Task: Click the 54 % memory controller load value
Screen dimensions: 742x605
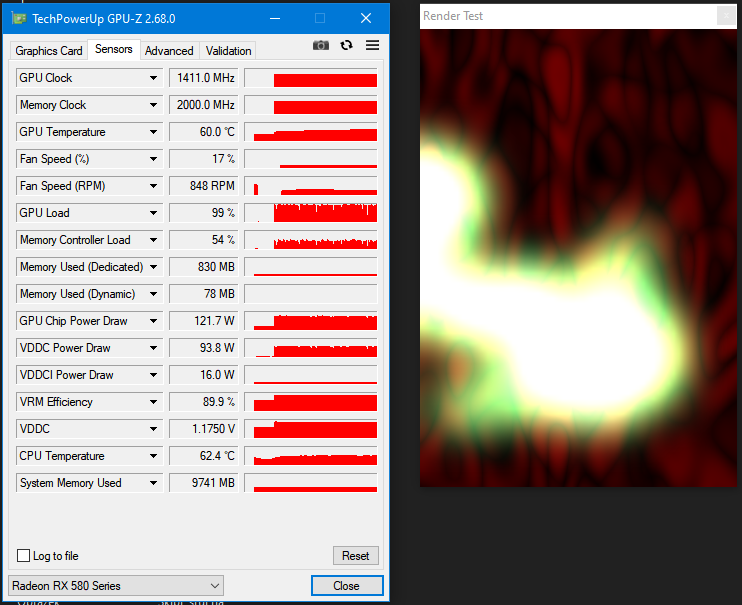Action: point(203,240)
